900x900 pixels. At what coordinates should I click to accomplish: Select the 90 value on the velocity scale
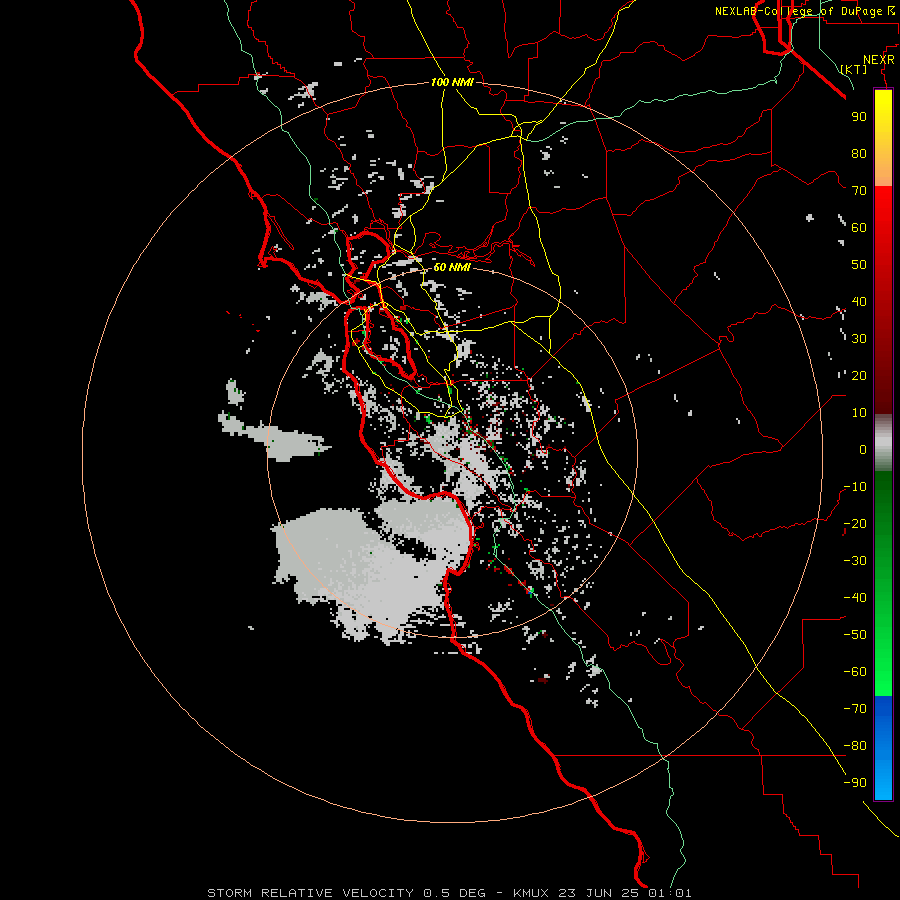coord(859,117)
